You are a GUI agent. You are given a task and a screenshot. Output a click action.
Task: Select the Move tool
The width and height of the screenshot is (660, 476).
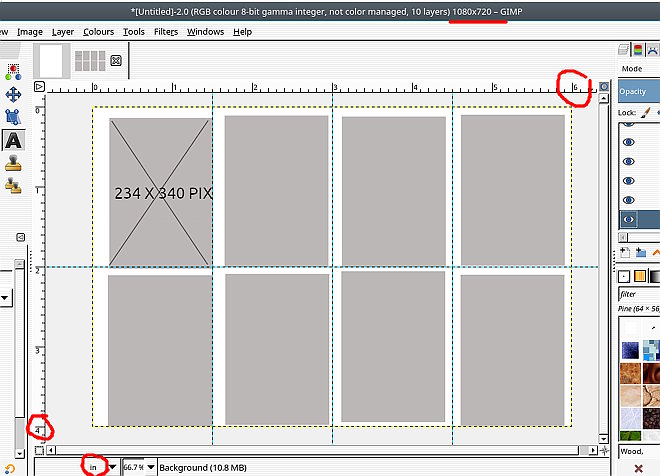13,95
